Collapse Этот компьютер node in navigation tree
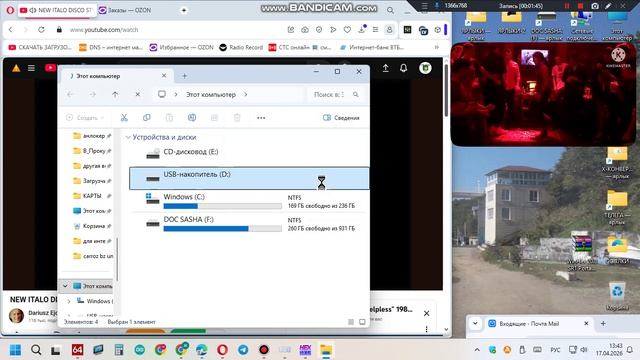The height and width of the screenshot is (360, 640). [x=65, y=286]
